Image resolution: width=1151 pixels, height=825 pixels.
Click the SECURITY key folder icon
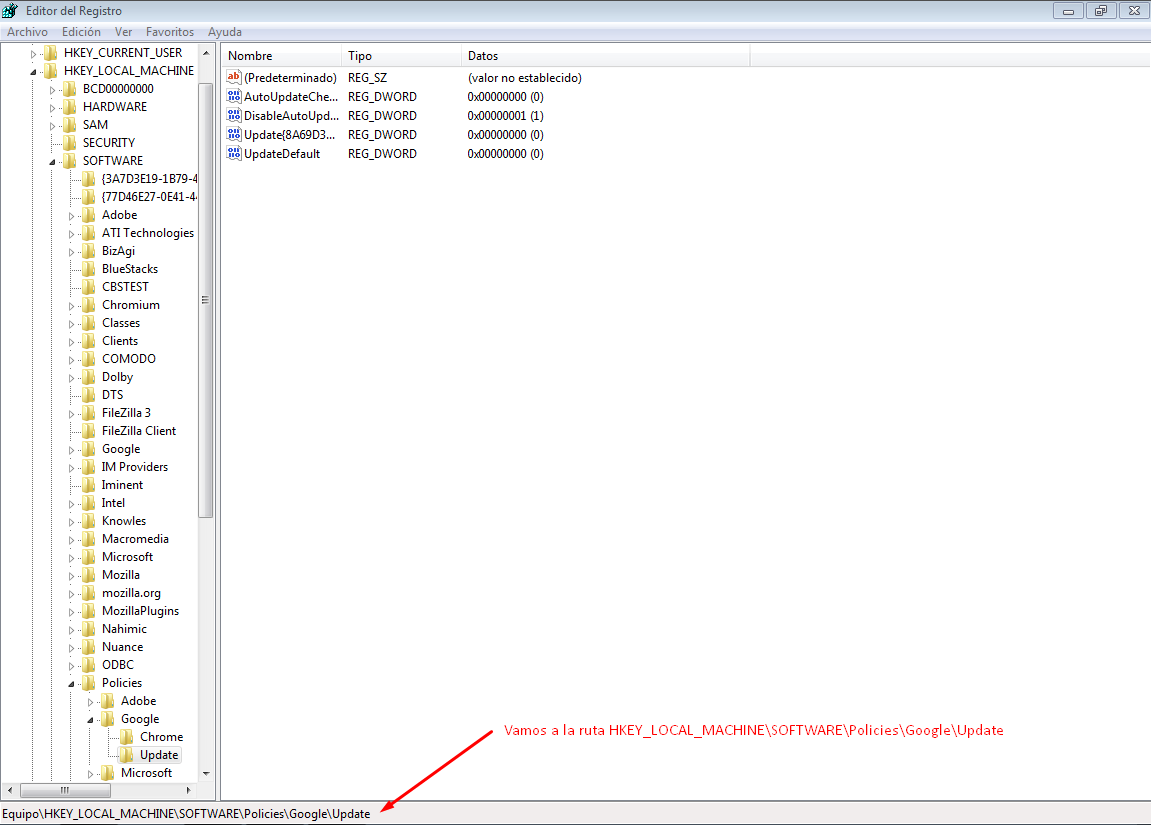click(x=70, y=142)
